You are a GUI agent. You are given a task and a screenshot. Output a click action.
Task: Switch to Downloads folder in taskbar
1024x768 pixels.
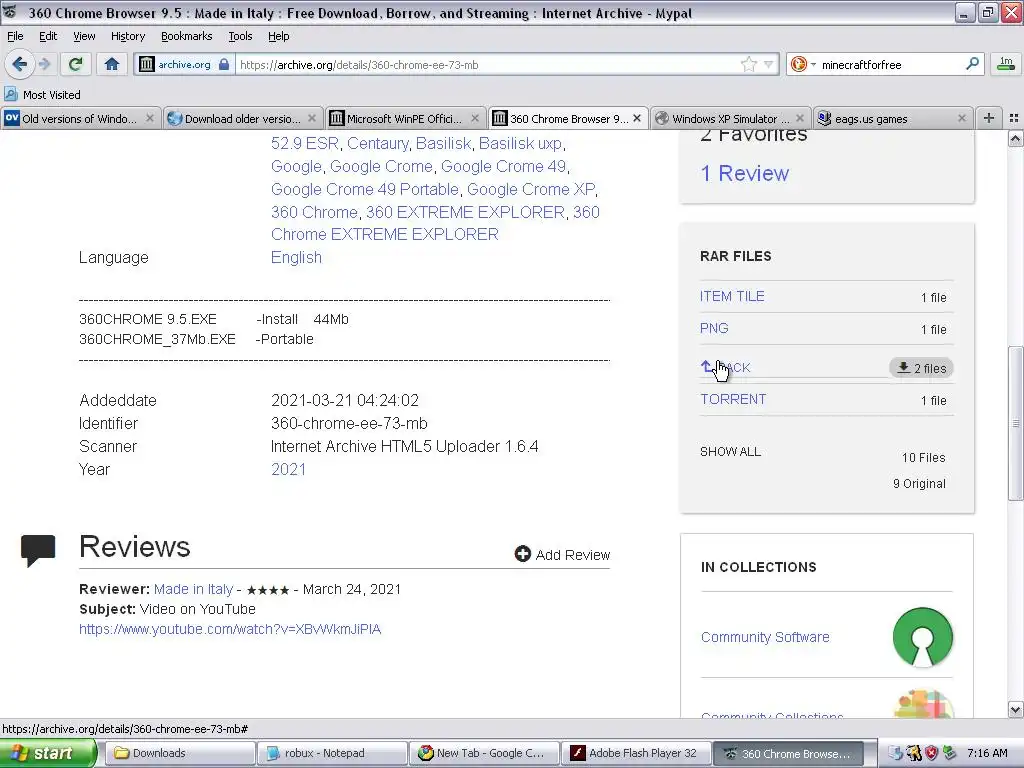pos(179,753)
